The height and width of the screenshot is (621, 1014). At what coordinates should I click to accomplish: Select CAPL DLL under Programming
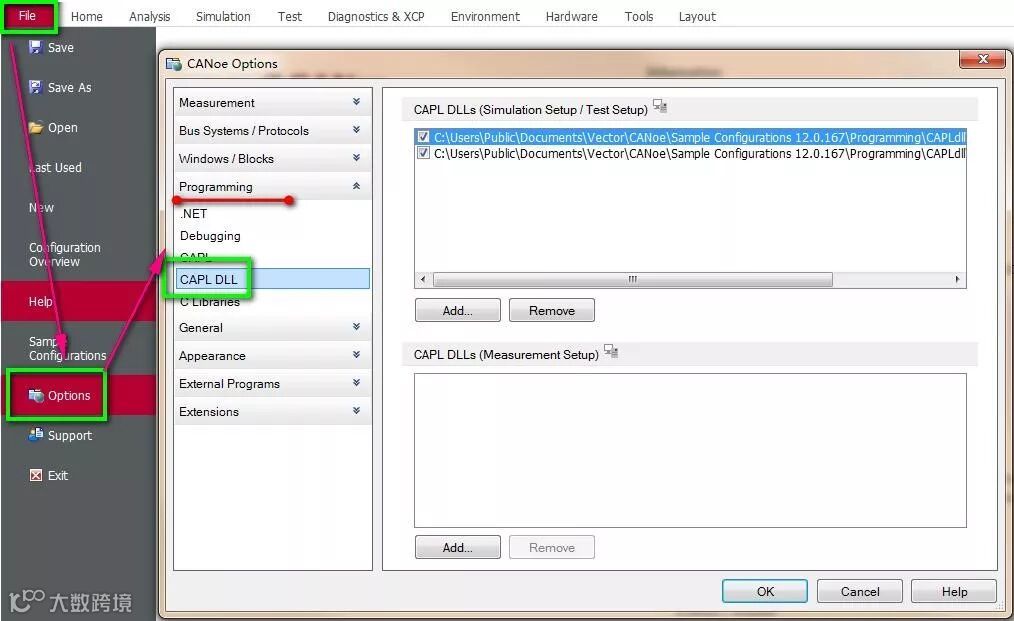click(272, 279)
